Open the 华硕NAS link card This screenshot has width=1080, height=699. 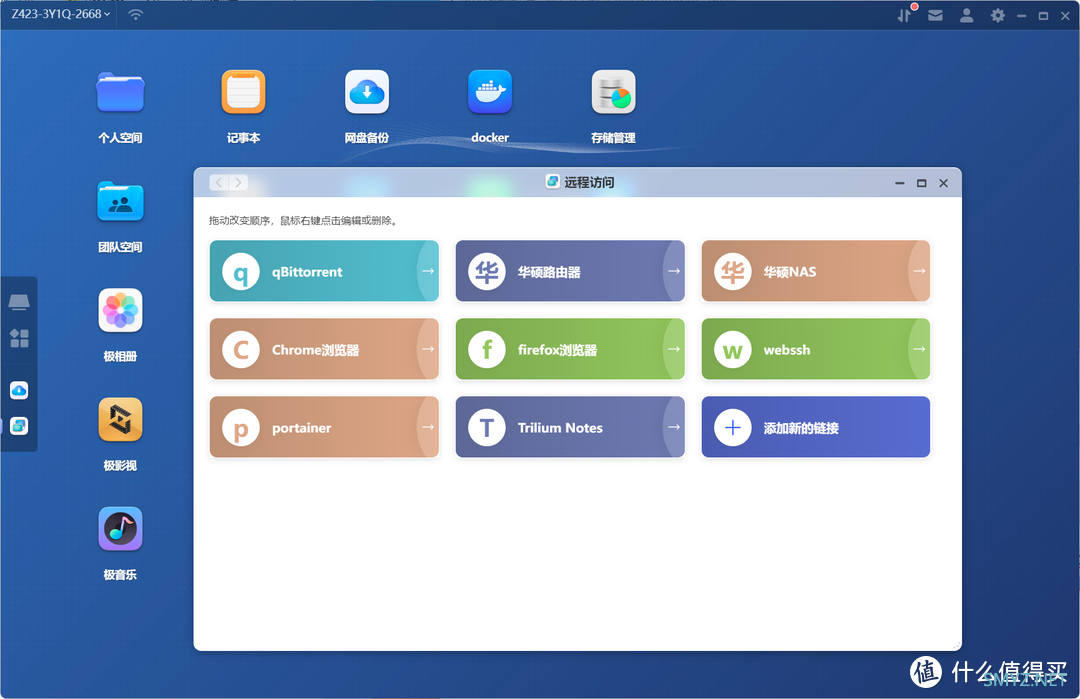coord(816,271)
